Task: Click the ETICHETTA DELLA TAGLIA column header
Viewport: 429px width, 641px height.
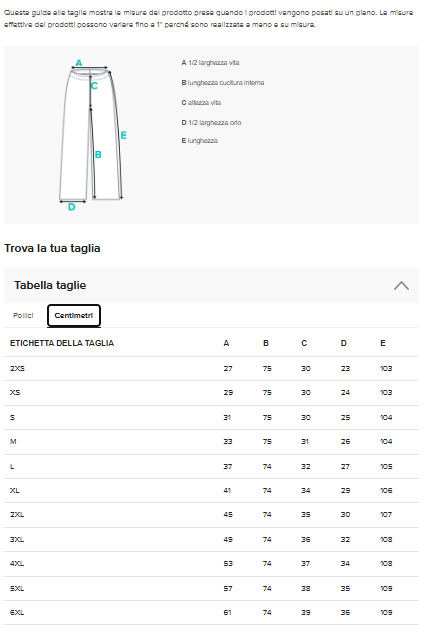Action: [x=62, y=343]
